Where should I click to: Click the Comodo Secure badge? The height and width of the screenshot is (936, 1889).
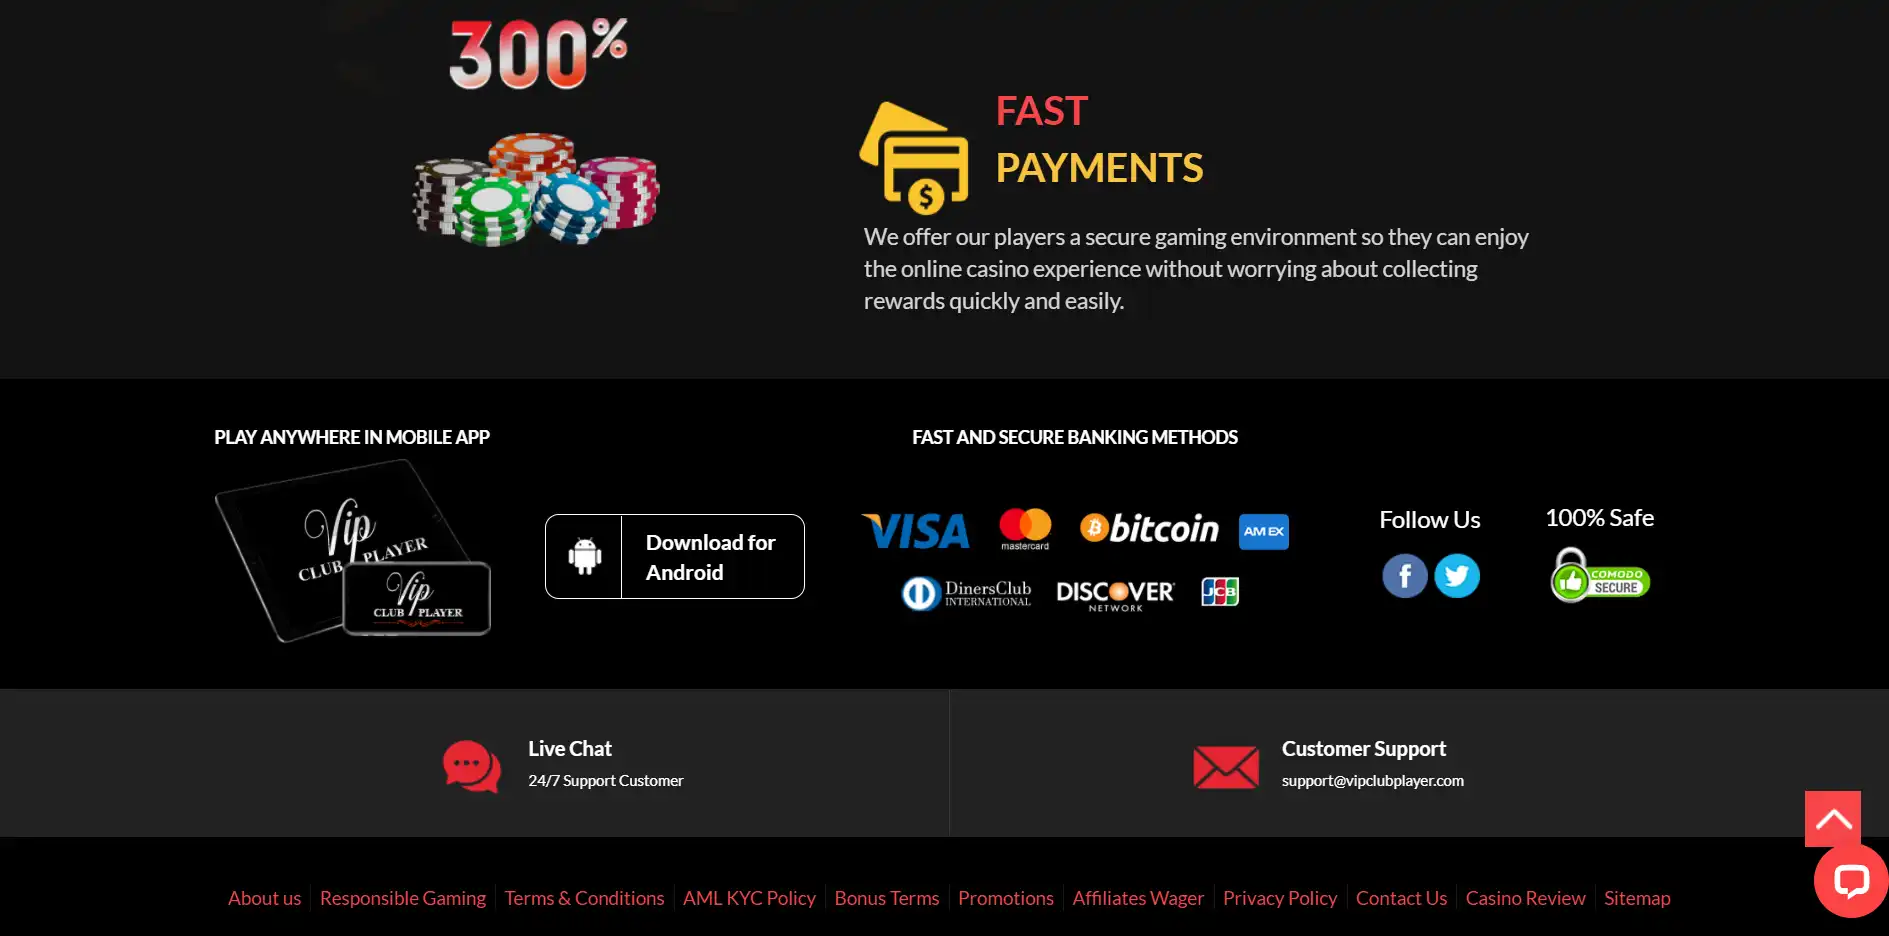pos(1599,575)
